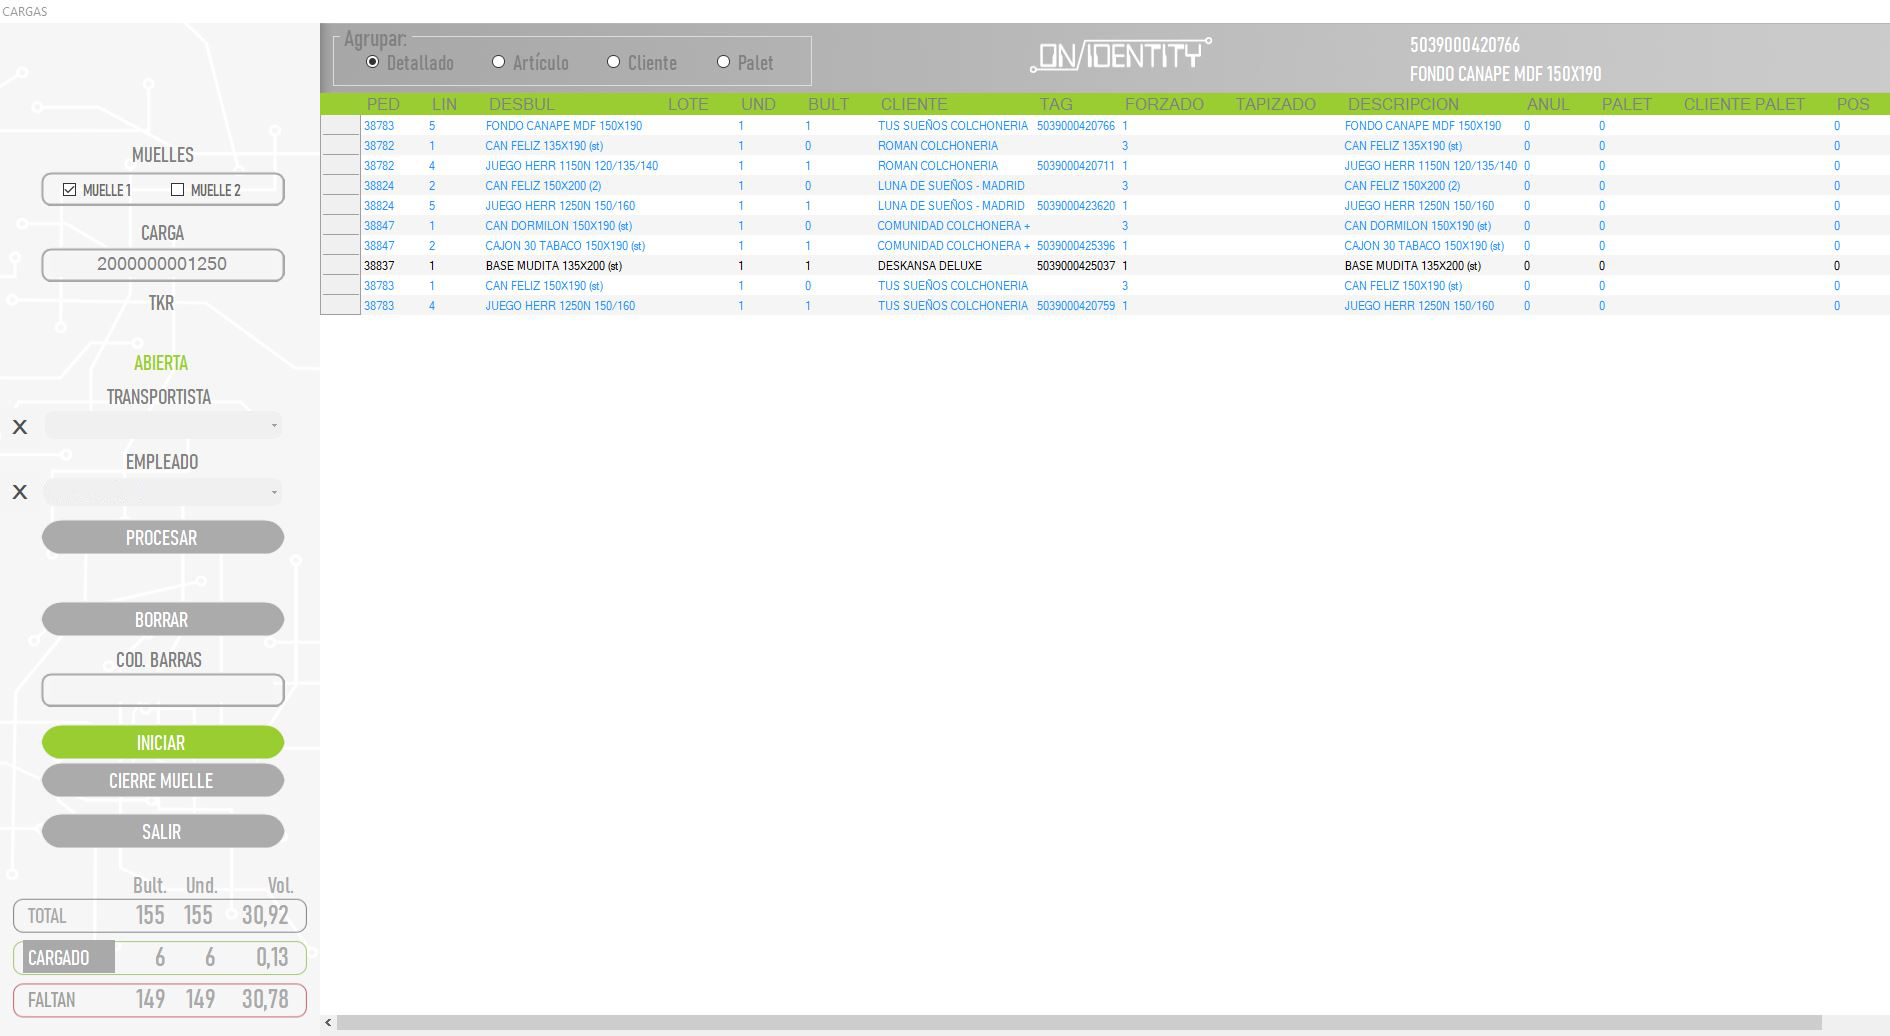Clear the Empleado selection with X
The height and width of the screenshot is (1036, 1890).
(x=20, y=492)
